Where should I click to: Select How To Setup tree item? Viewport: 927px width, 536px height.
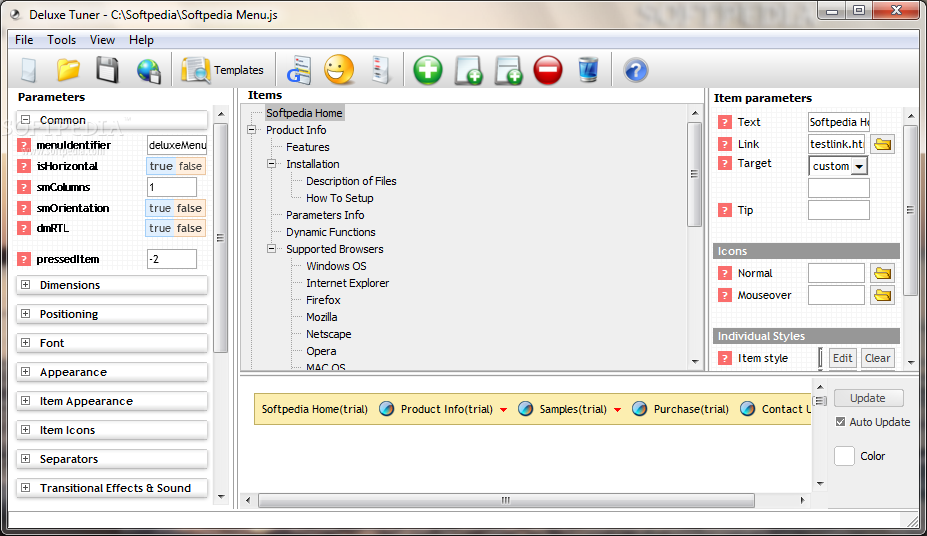click(x=340, y=198)
